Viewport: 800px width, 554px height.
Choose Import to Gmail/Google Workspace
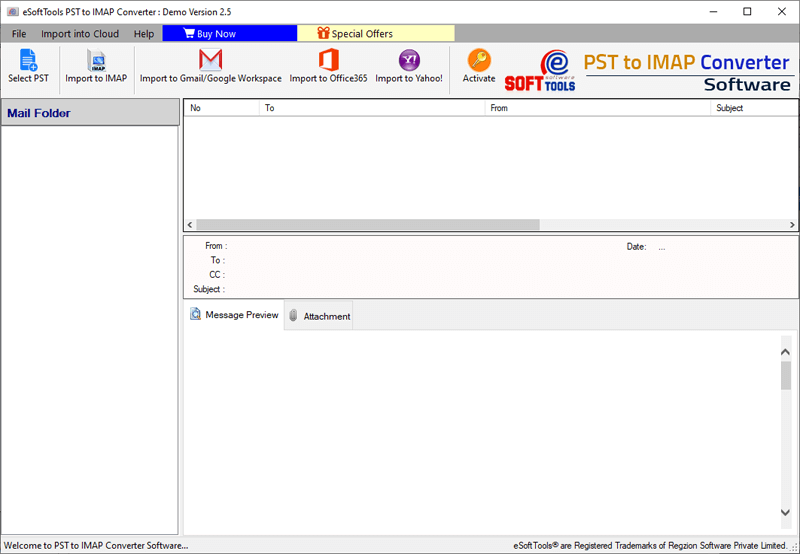(x=210, y=66)
